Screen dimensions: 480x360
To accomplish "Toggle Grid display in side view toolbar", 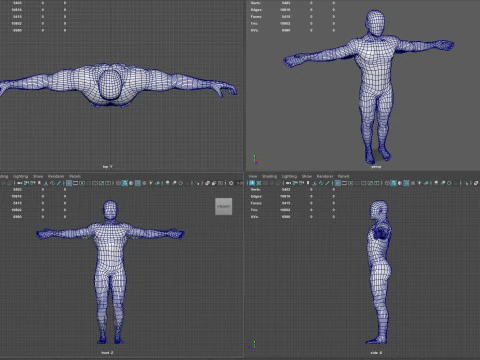I will pos(337,183).
